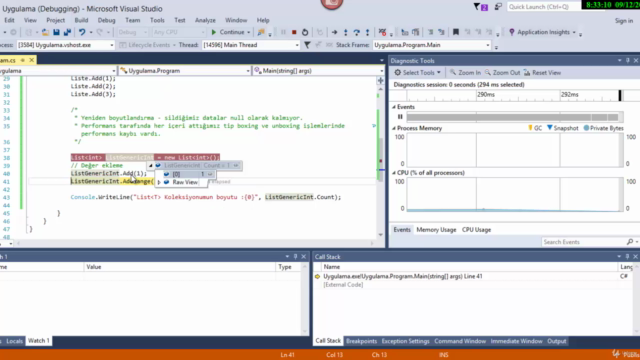Click the Events timeline bar
Image resolution: width=640 pixels, height=360 pixels.
(514, 117)
